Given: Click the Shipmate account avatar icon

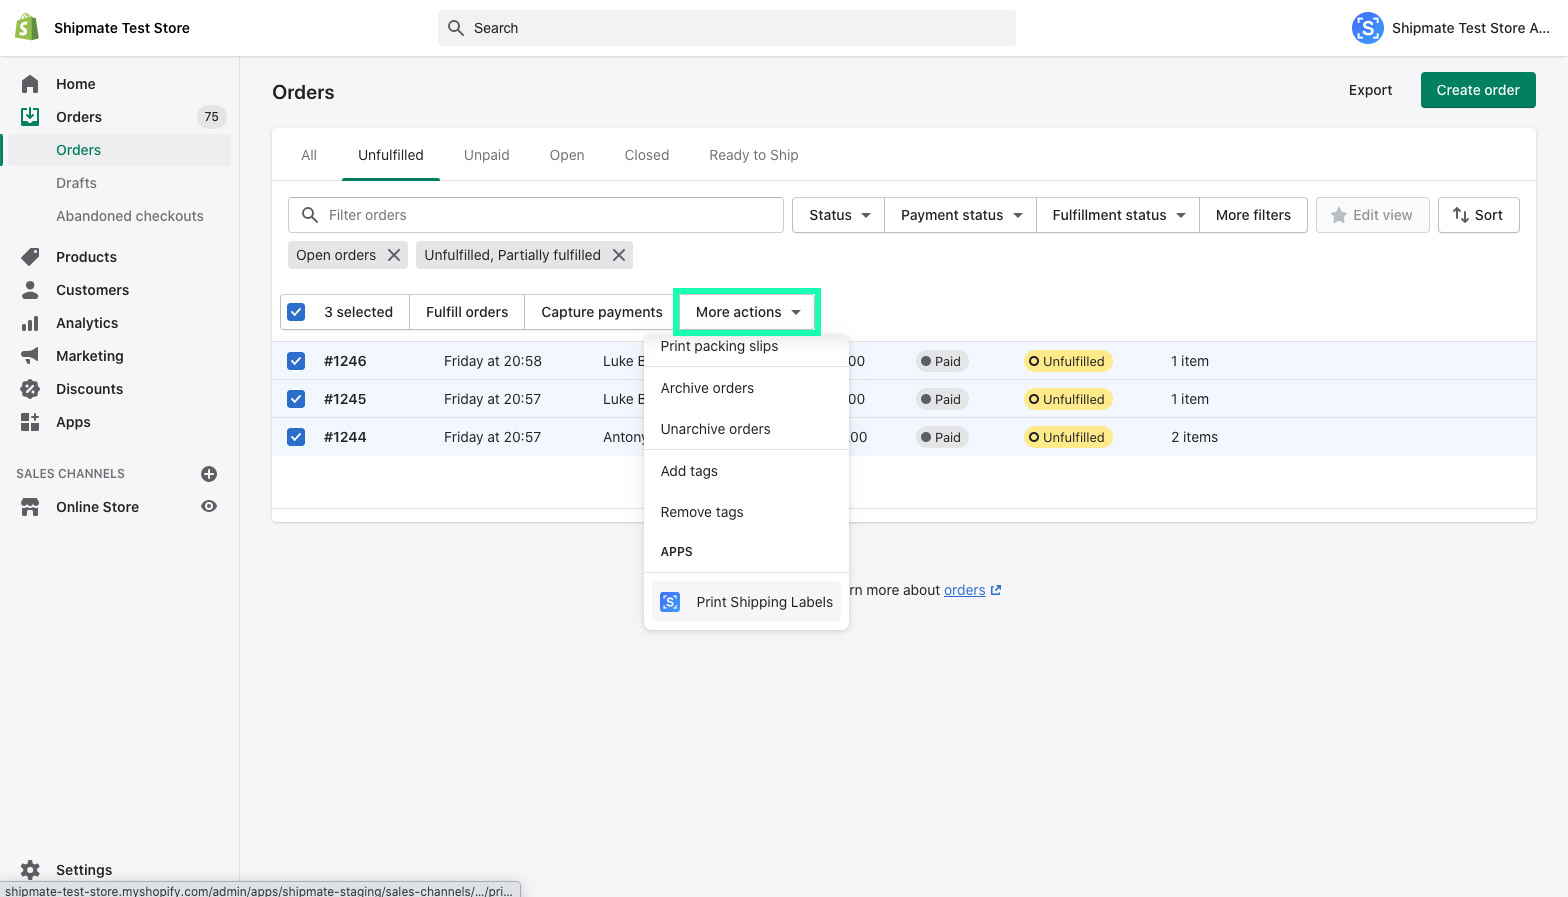Looking at the screenshot, I should pyautogui.click(x=1367, y=28).
